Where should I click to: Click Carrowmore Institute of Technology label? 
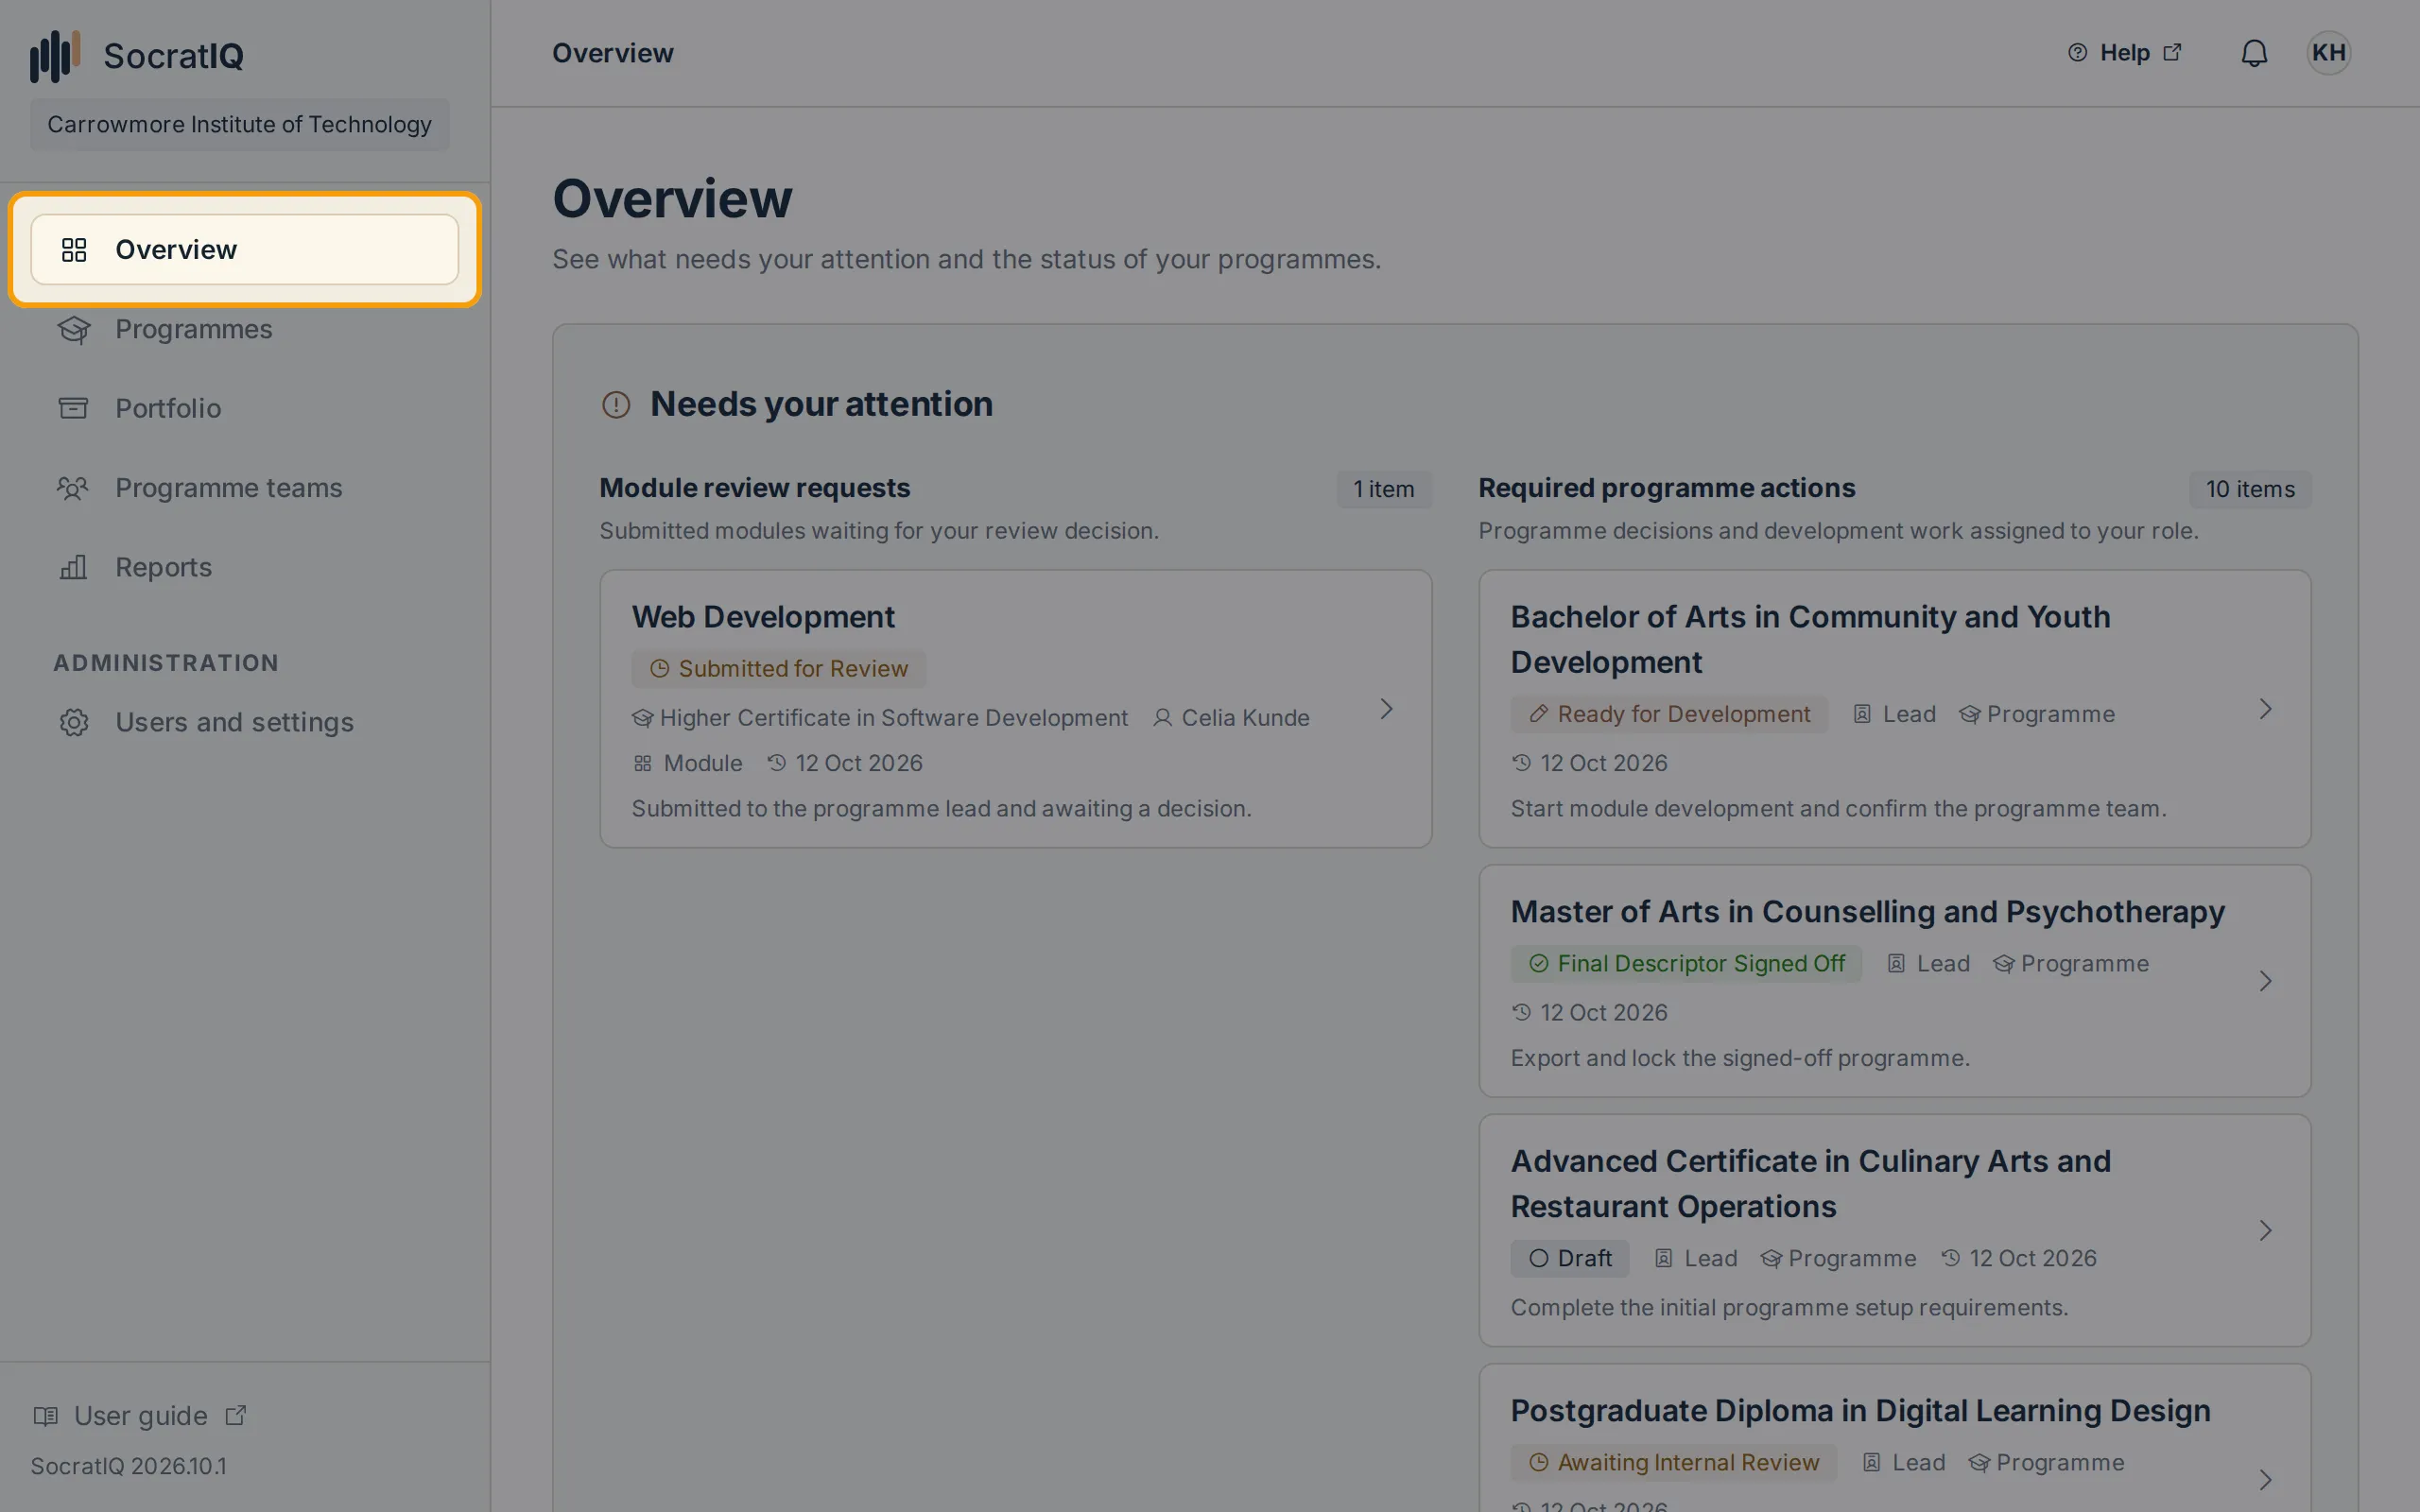240,124
